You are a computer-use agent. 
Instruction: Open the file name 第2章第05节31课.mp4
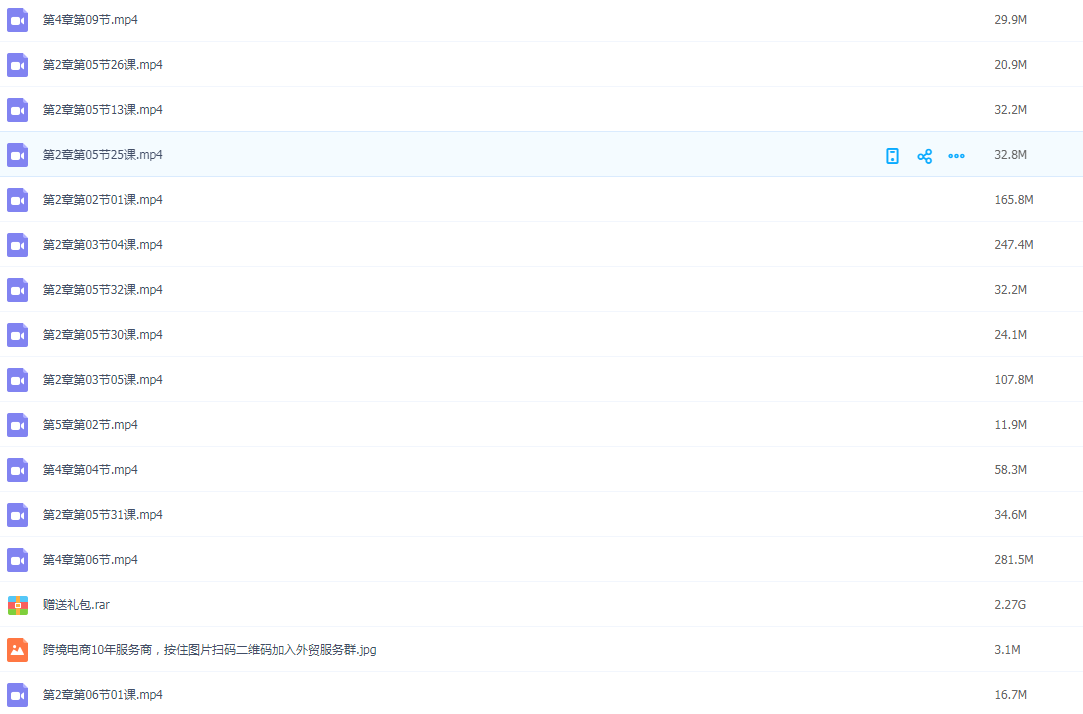(x=102, y=515)
